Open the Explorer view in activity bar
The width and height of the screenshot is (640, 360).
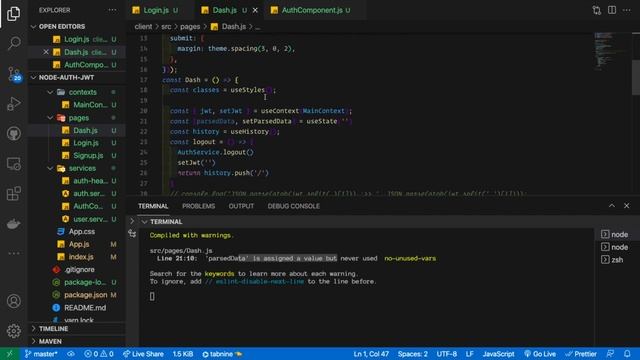point(13,14)
